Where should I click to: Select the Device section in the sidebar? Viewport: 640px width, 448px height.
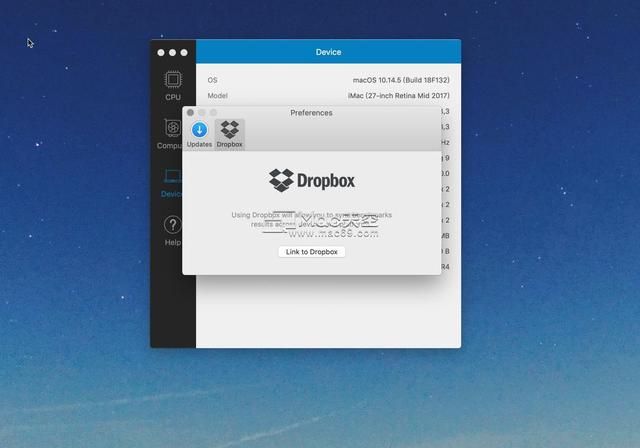(171, 183)
